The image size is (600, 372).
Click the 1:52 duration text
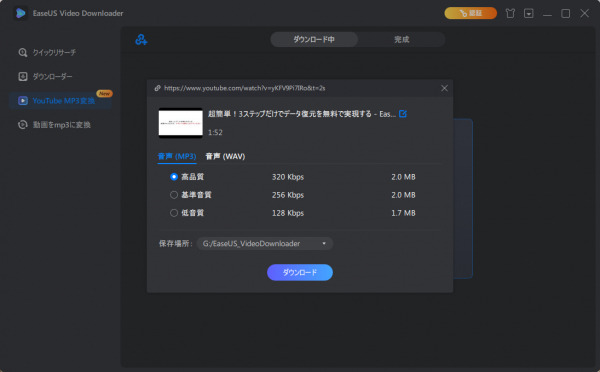tap(215, 132)
